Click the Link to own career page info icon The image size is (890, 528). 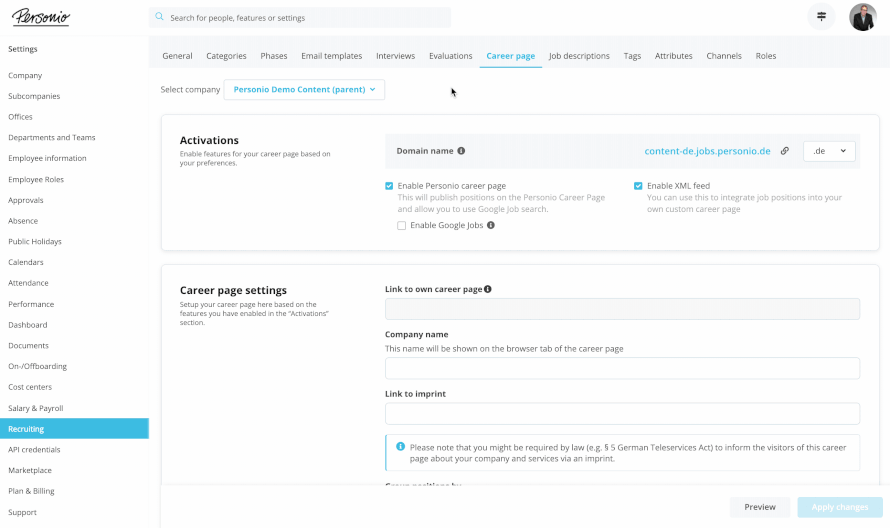pos(488,289)
